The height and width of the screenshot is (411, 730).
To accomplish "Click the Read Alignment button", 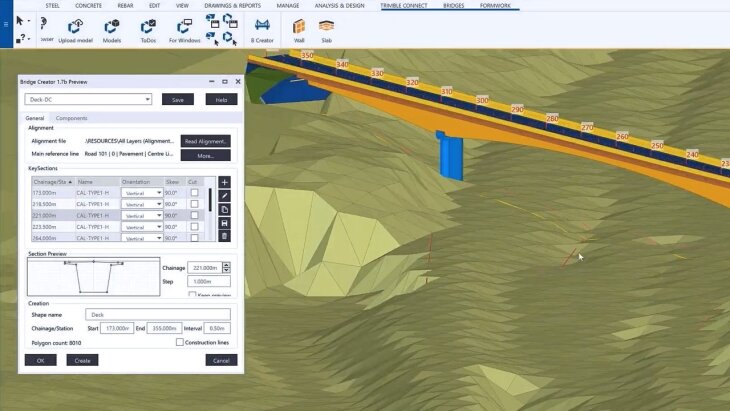I will click(x=205, y=141).
